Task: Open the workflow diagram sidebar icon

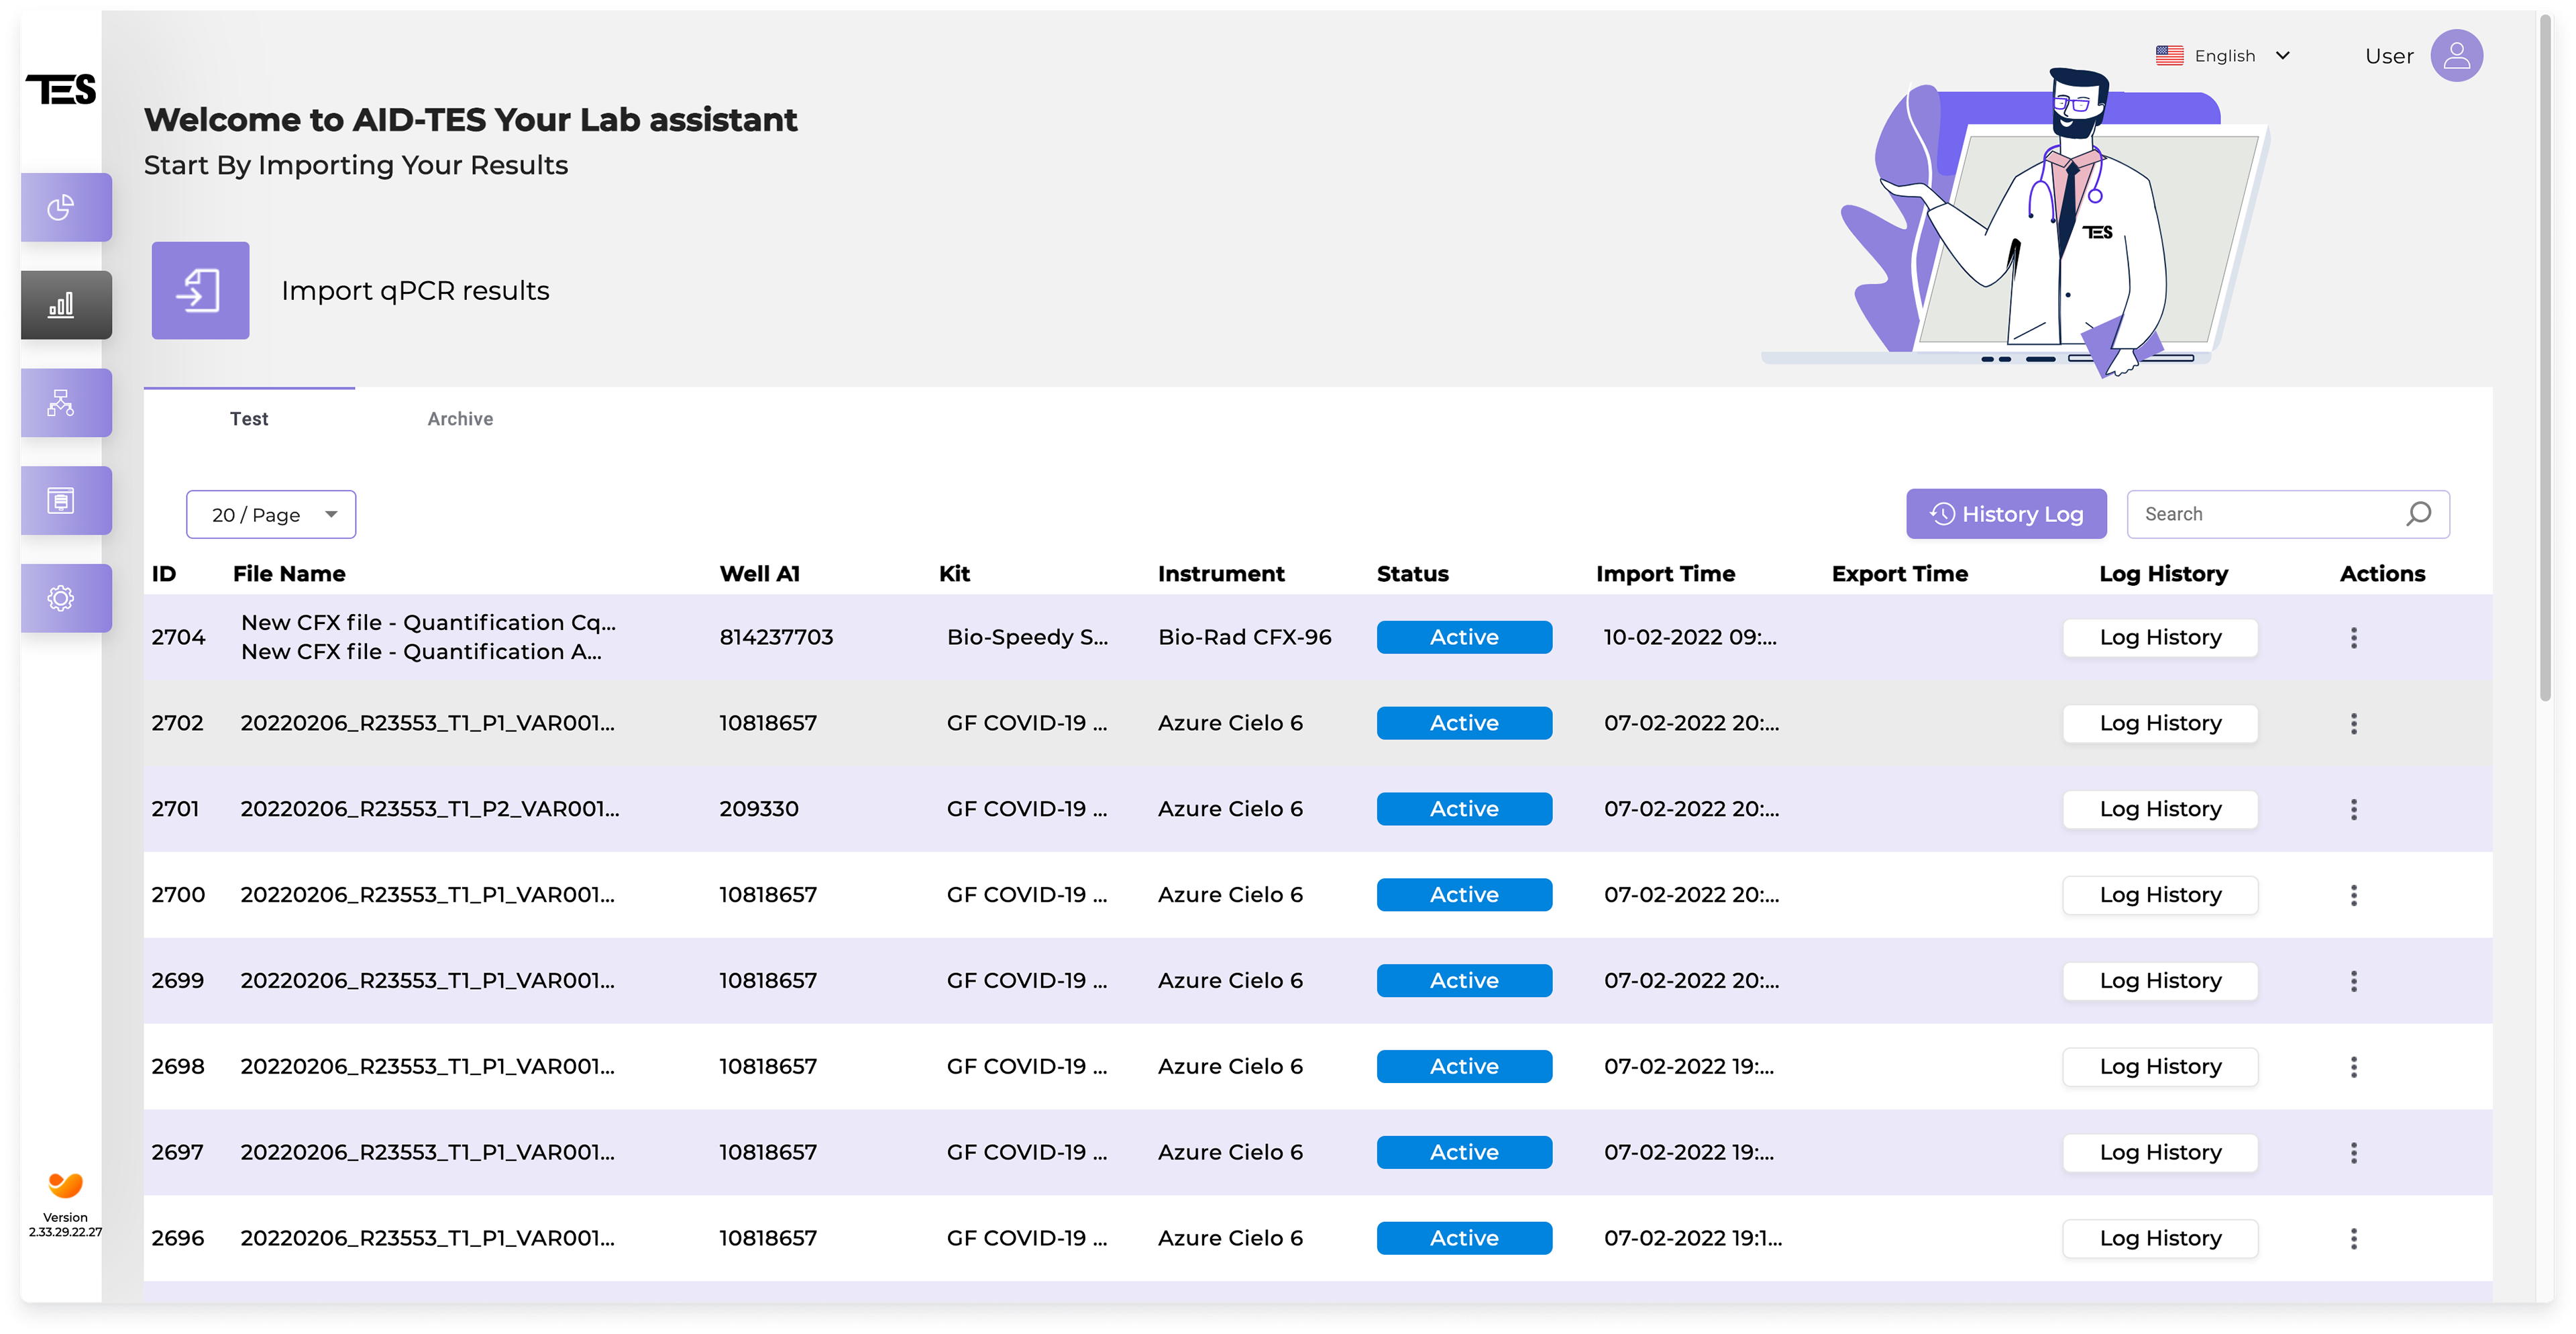Action: 62,403
